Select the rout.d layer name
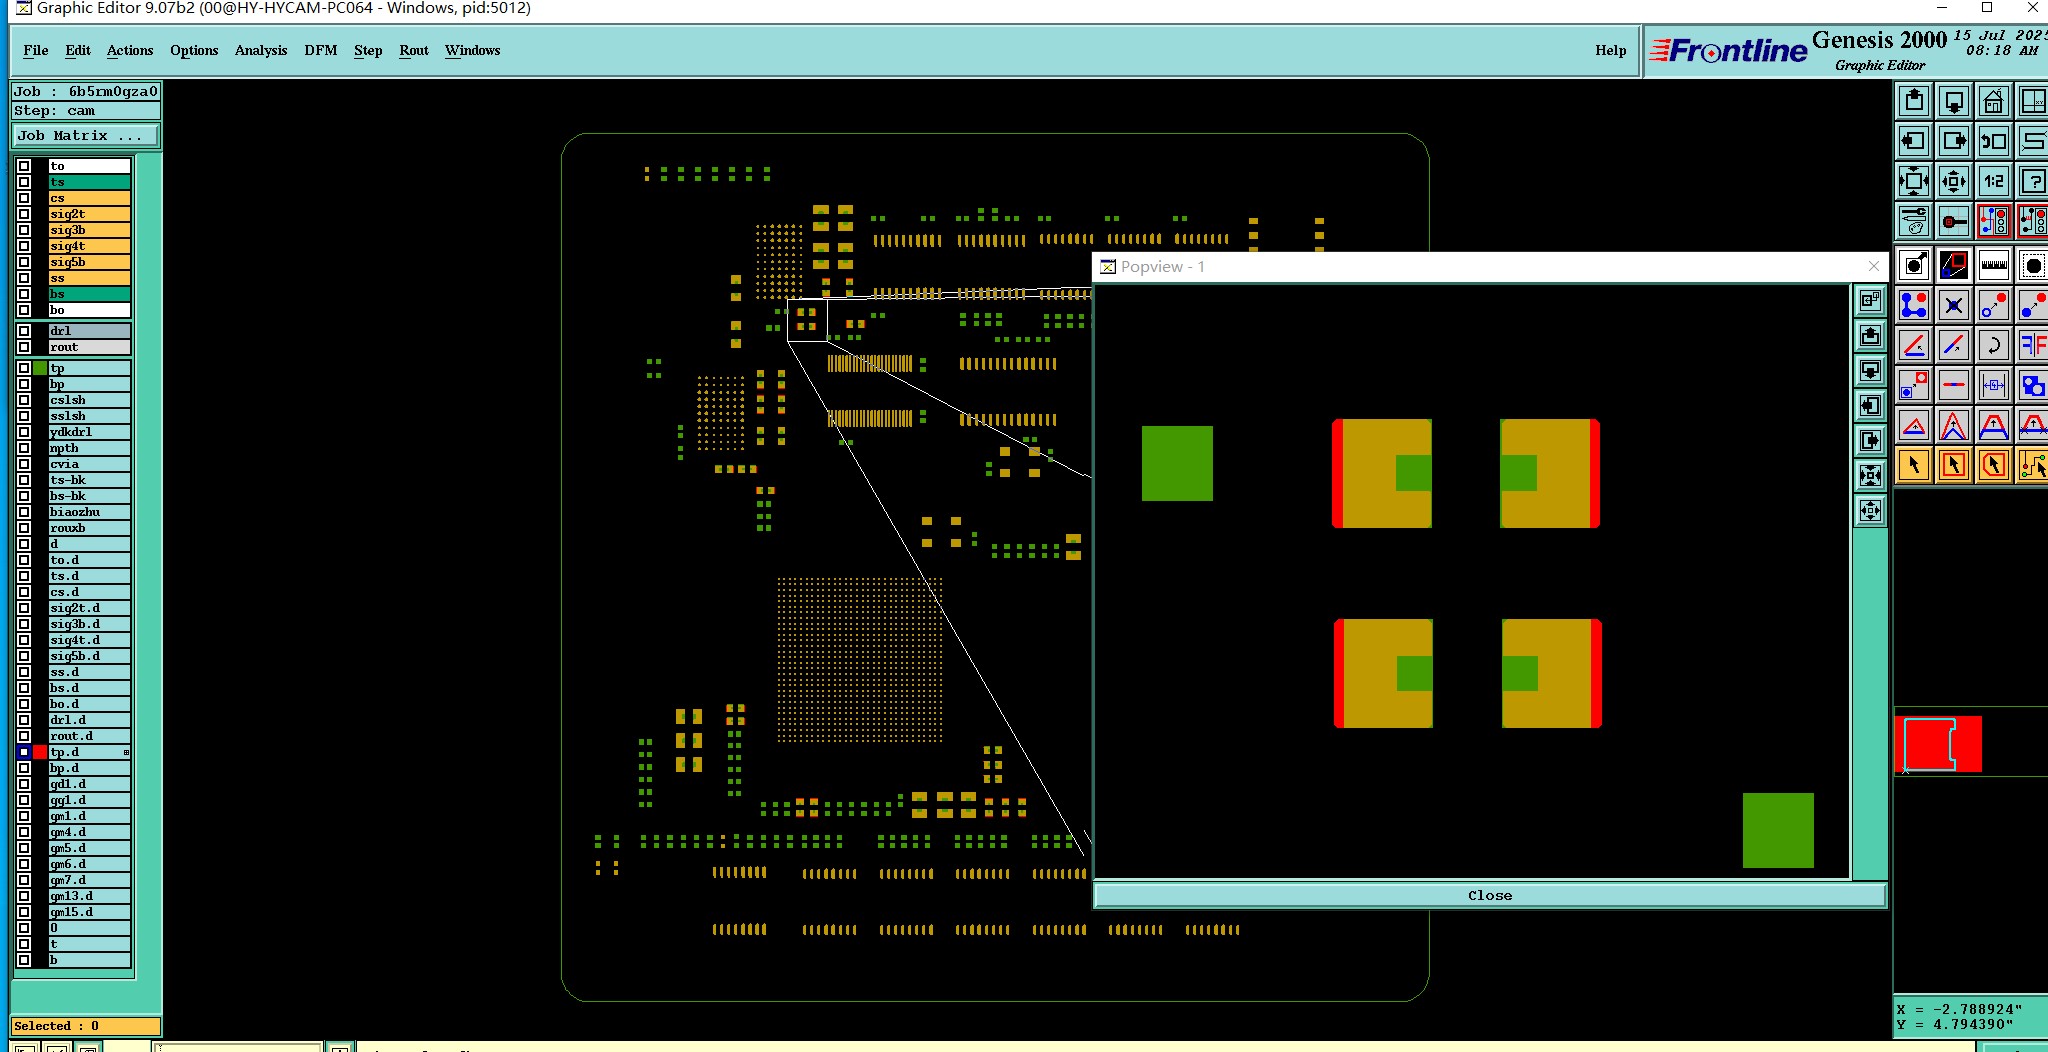 click(x=90, y=736)
